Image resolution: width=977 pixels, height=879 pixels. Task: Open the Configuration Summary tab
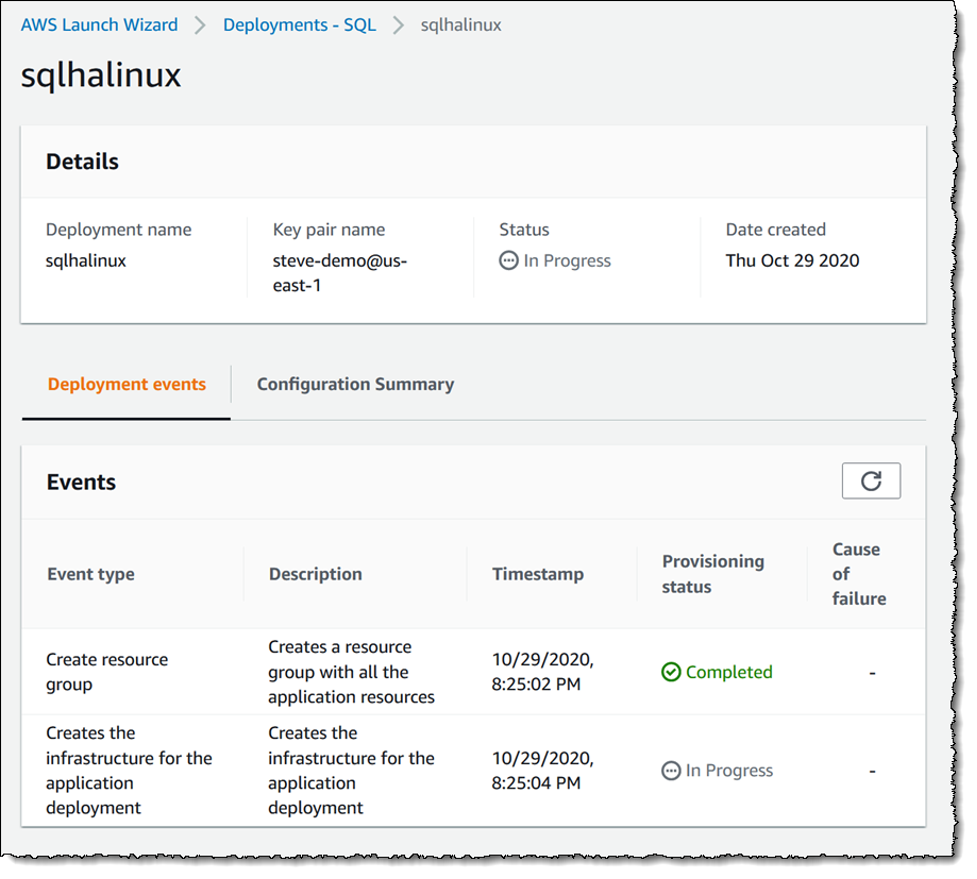point(355,384)
